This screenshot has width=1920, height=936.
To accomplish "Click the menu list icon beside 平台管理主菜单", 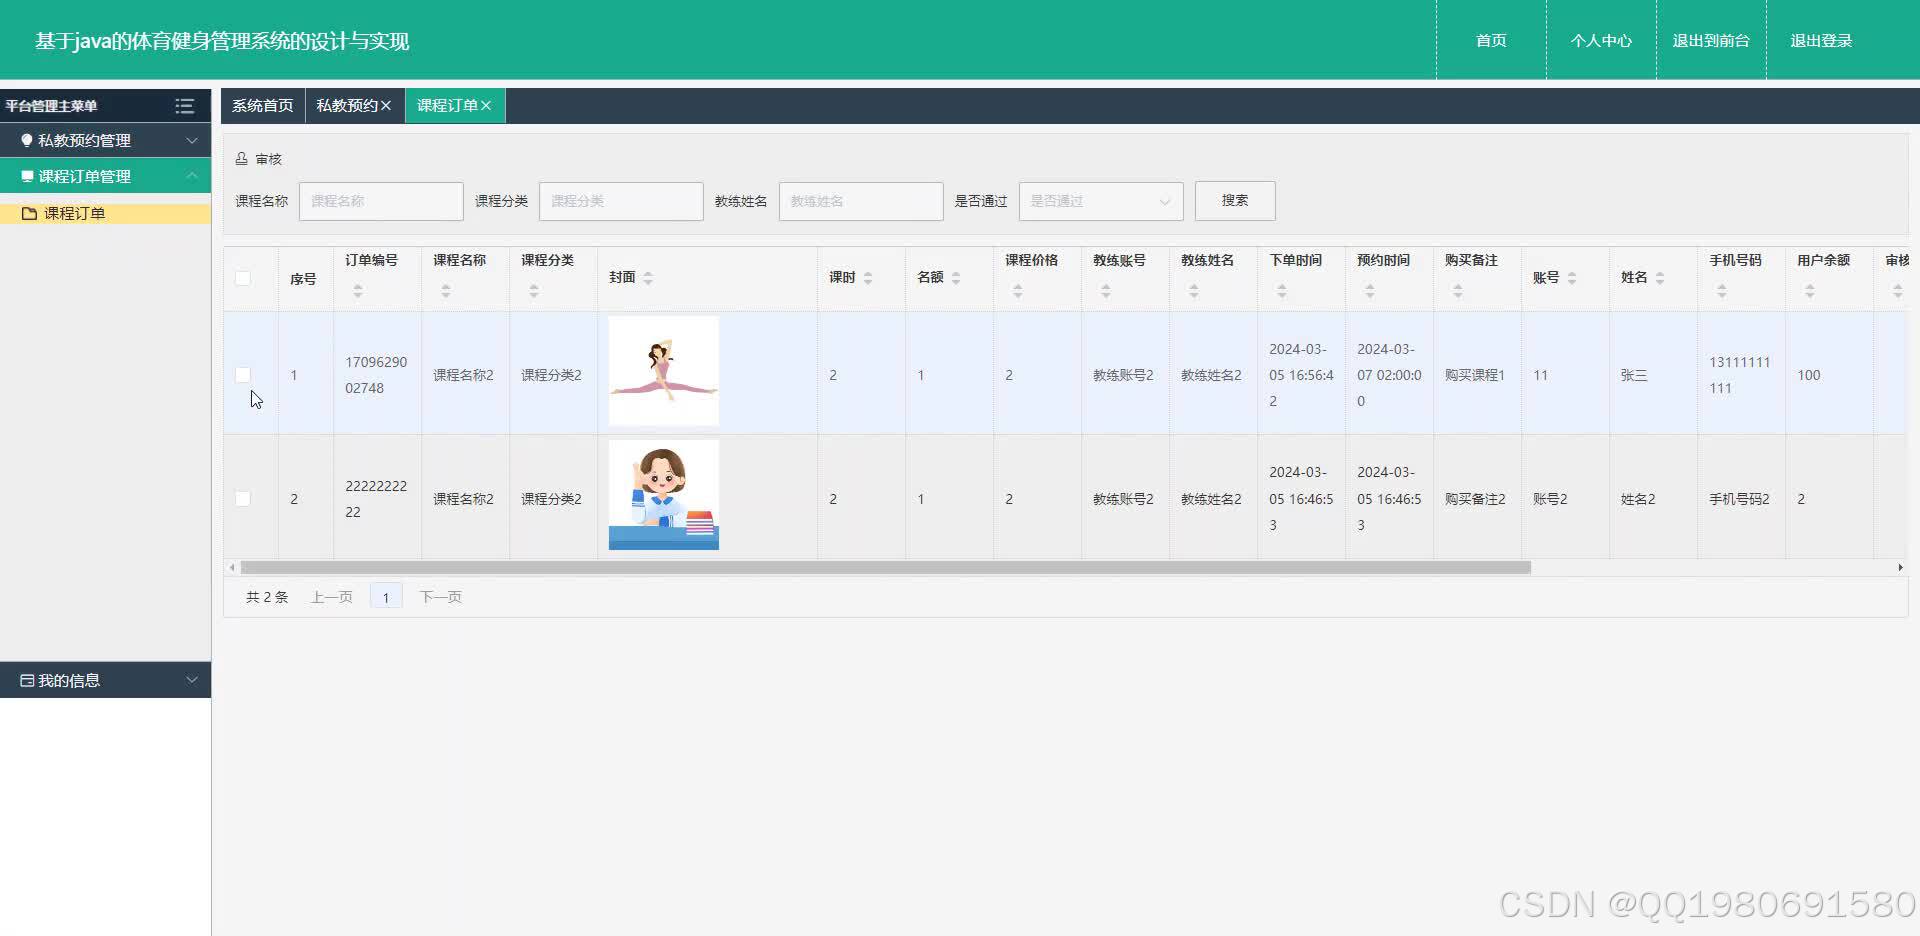I will 184,106.
